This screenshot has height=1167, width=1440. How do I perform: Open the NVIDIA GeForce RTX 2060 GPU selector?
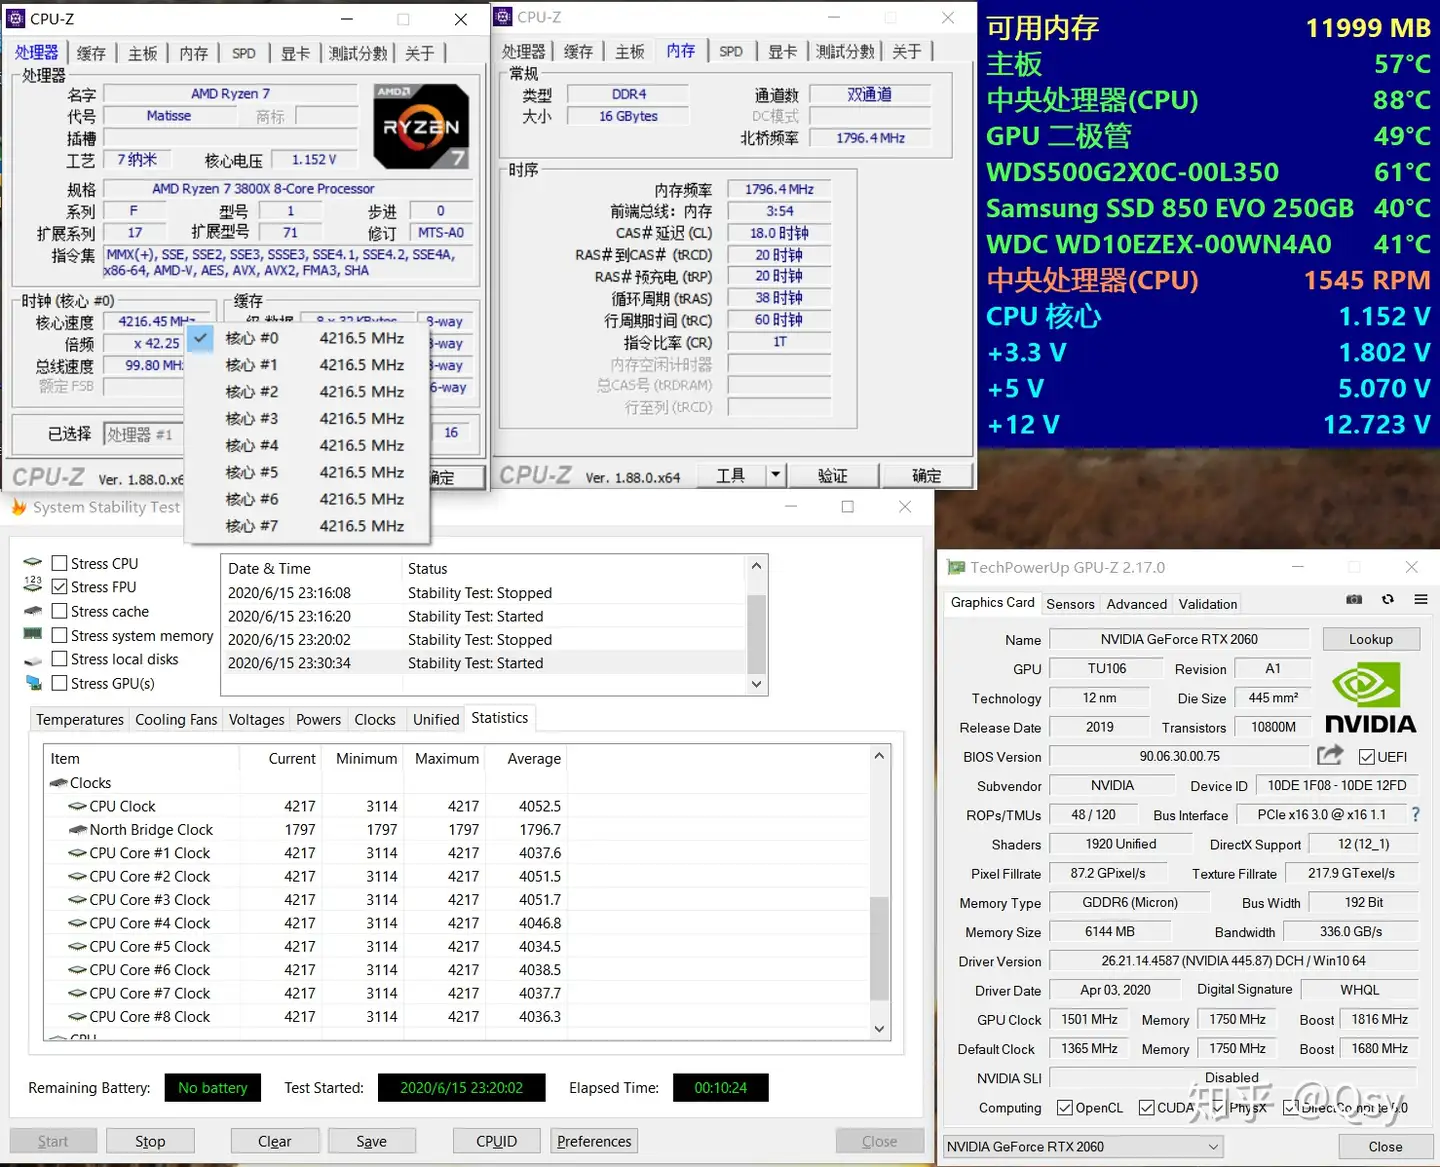click(x=1083, y=1146)
